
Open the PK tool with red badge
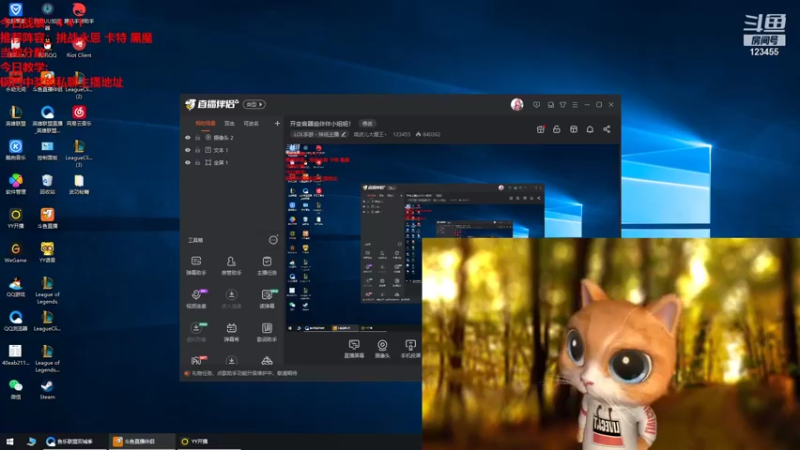click(196, 361)
